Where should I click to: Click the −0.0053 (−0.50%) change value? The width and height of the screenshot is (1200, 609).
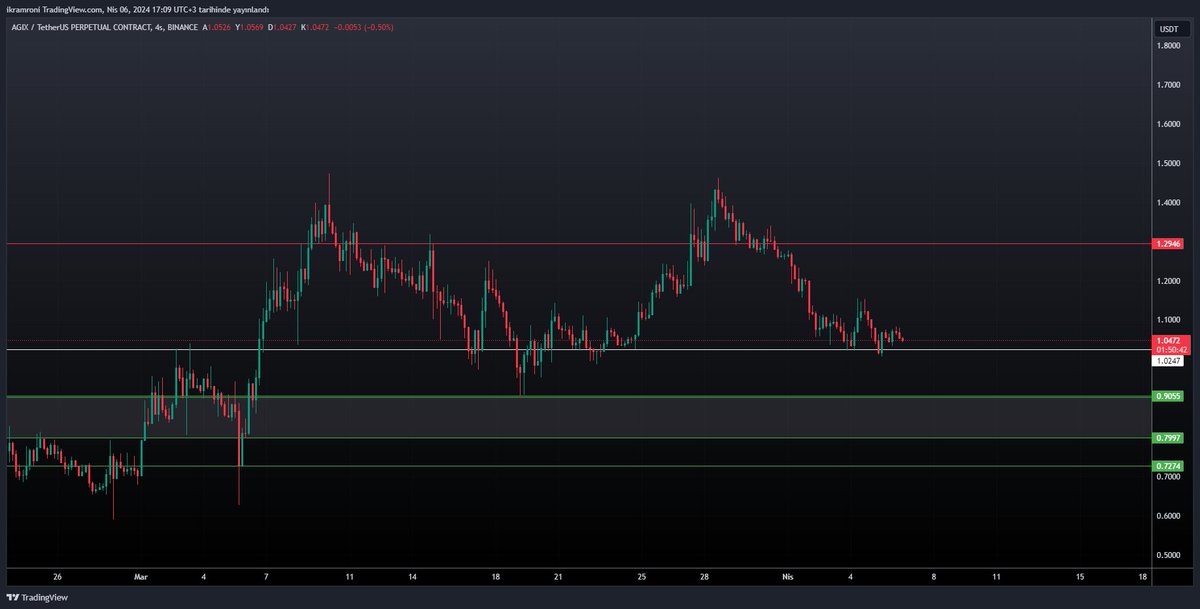363,27
